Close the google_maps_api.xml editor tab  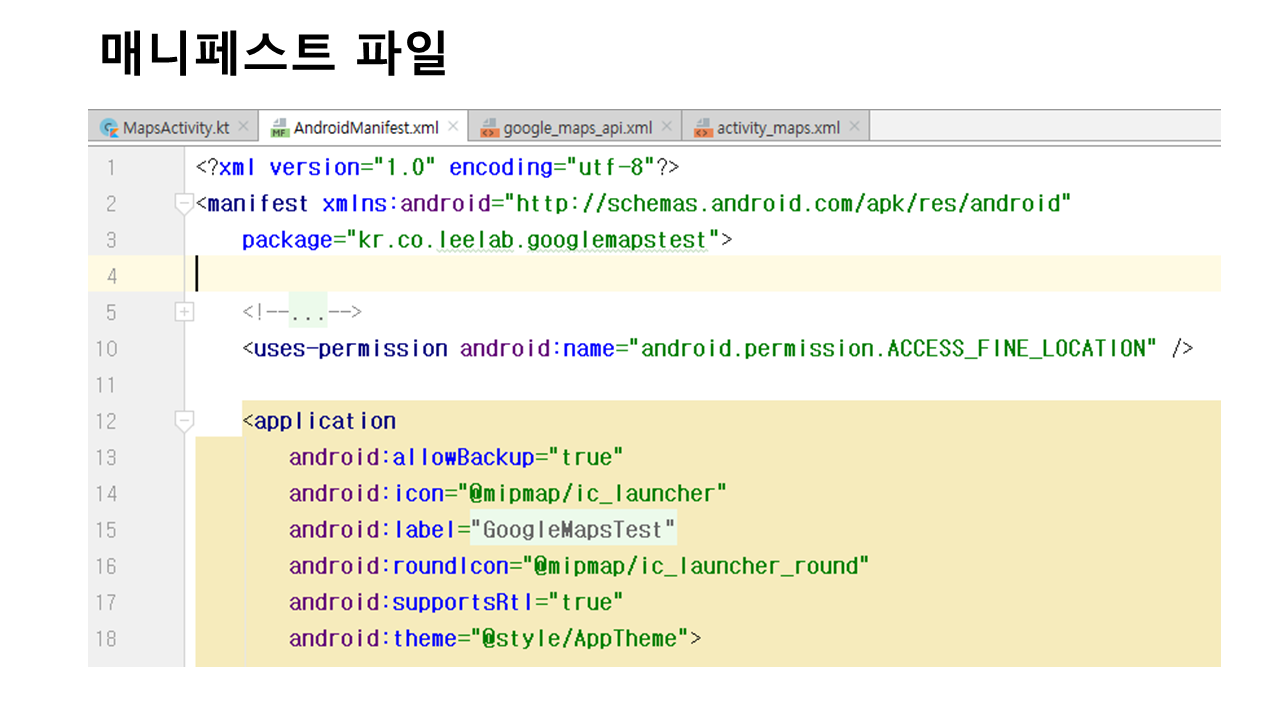tap(667, 127)
